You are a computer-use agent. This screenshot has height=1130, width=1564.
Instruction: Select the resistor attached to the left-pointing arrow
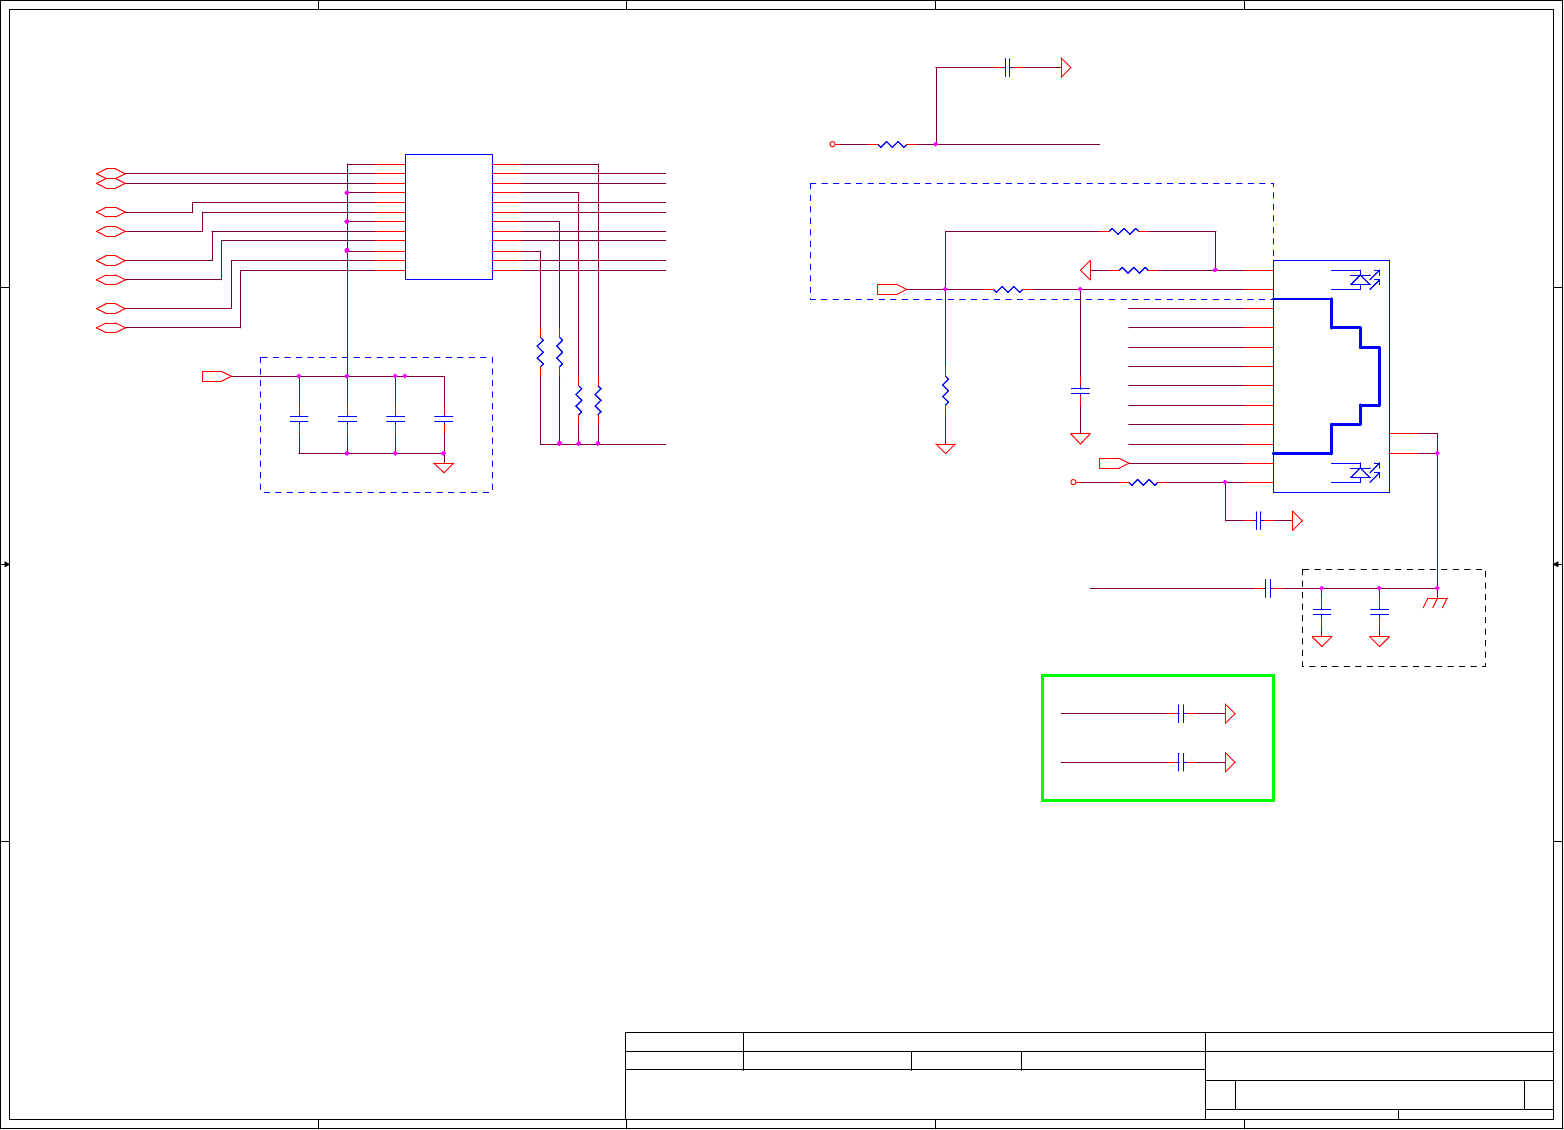pos(1134,270)
